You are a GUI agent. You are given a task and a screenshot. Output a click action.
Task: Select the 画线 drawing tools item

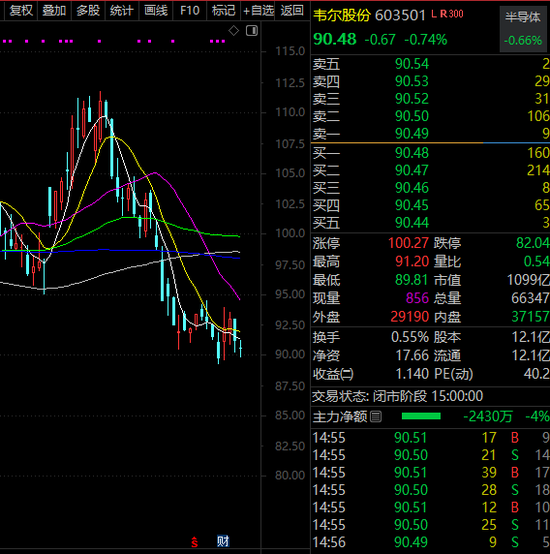click(x=156, y=10)
